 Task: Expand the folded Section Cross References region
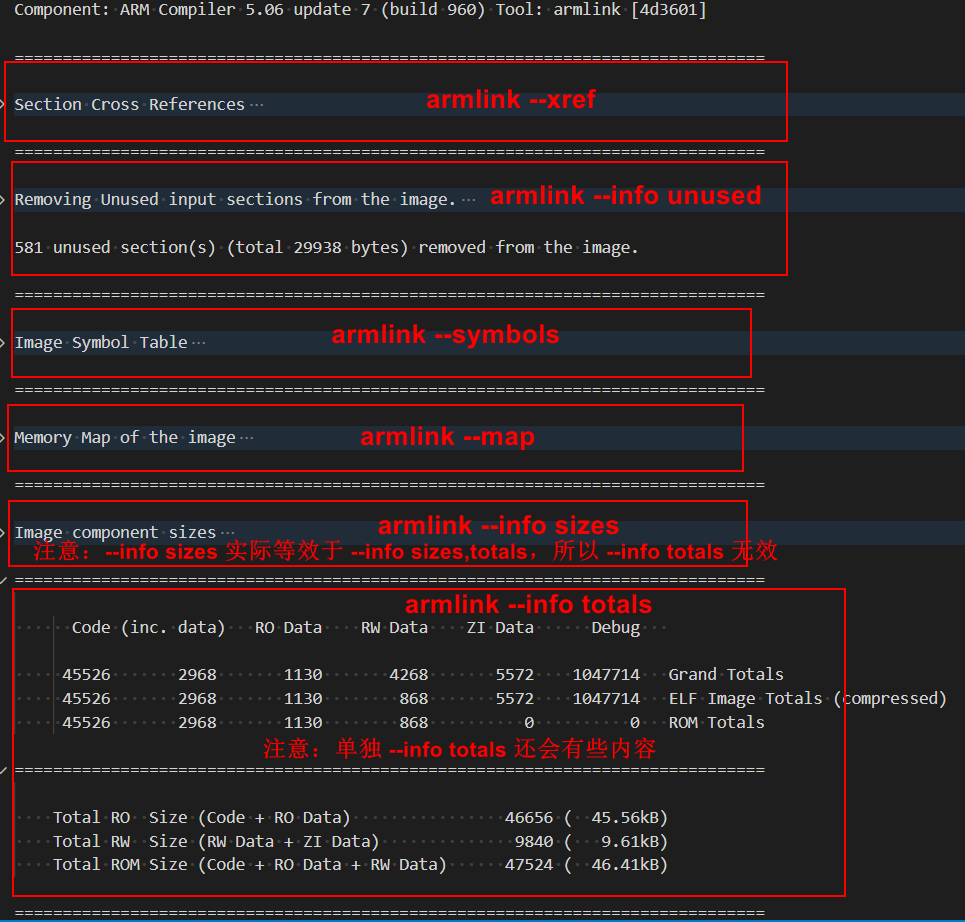(3, 105)
